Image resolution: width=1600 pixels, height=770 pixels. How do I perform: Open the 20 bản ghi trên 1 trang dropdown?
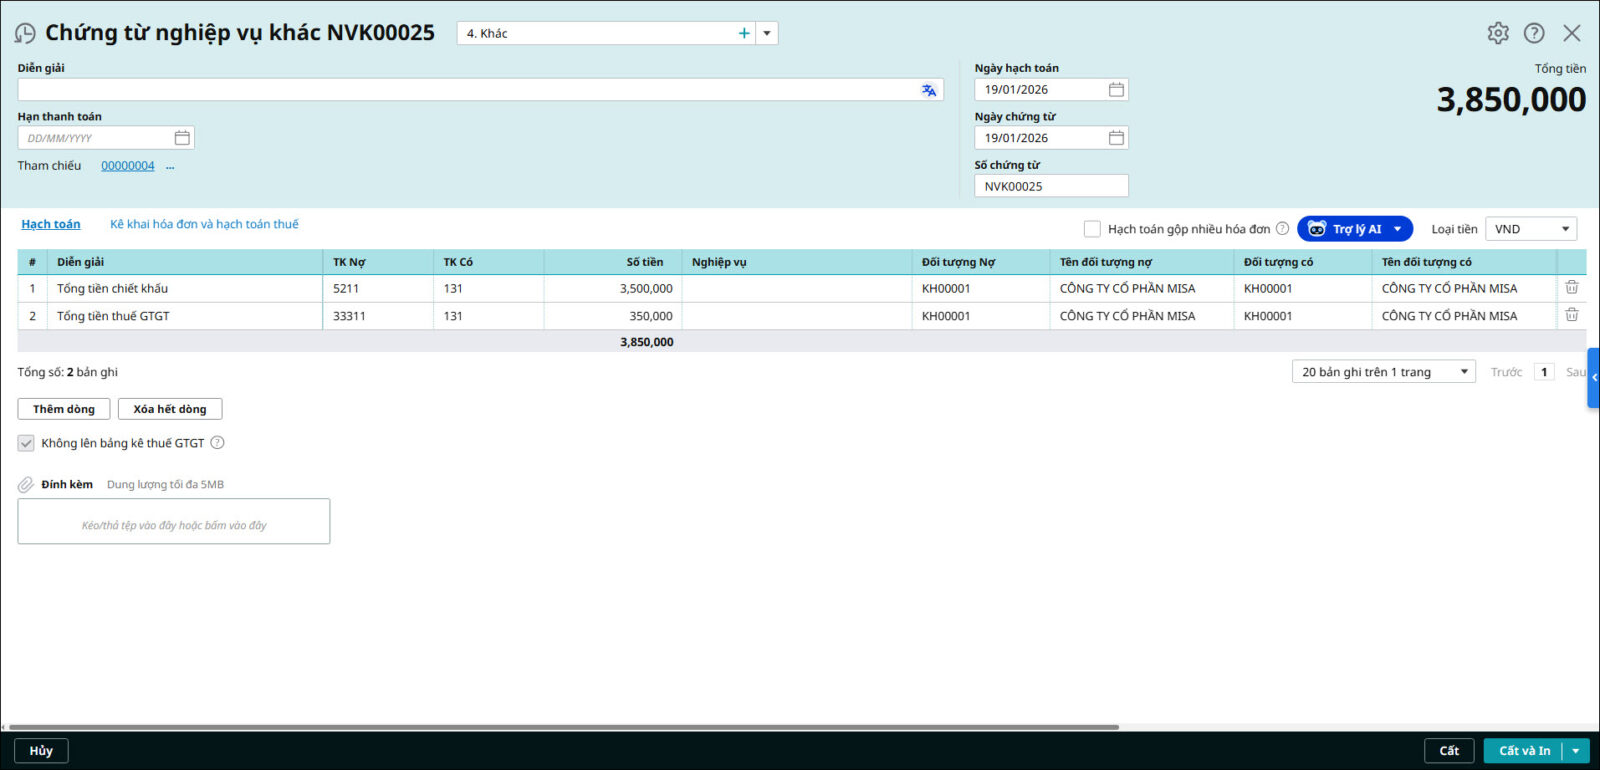click(x=1383, y=372)
